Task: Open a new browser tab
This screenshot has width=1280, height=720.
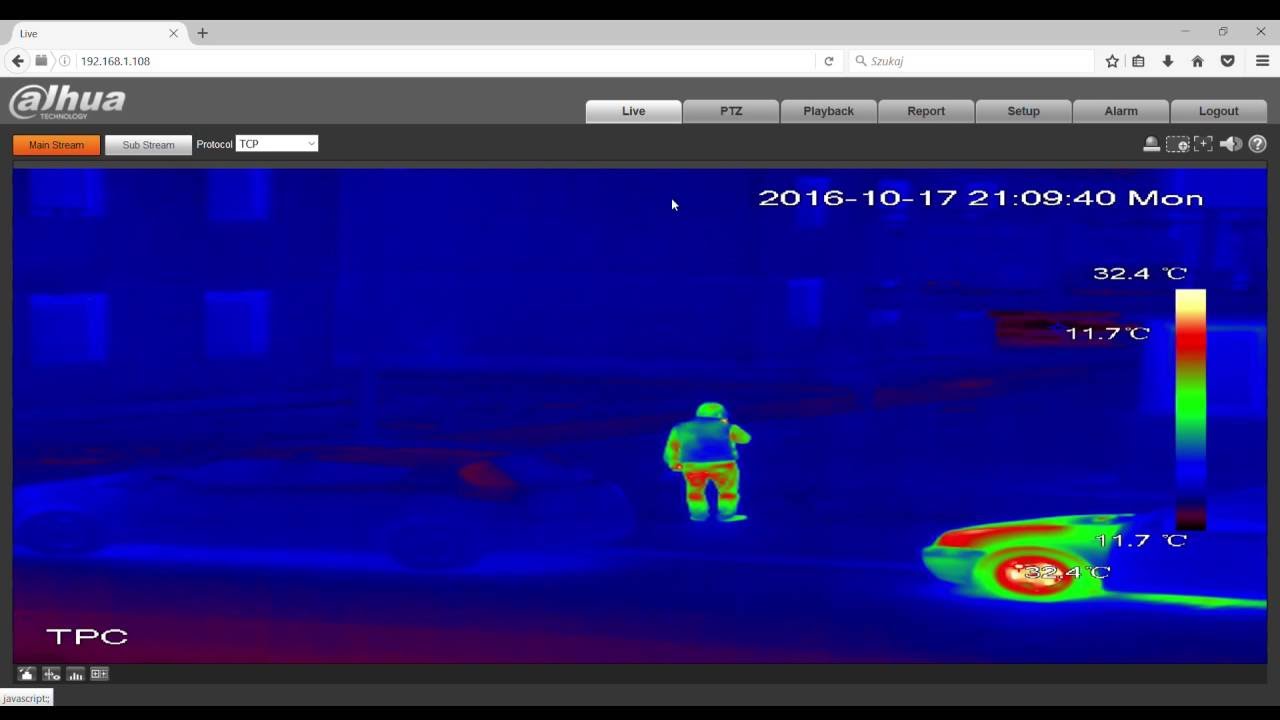Action: [x=203, y=33]
